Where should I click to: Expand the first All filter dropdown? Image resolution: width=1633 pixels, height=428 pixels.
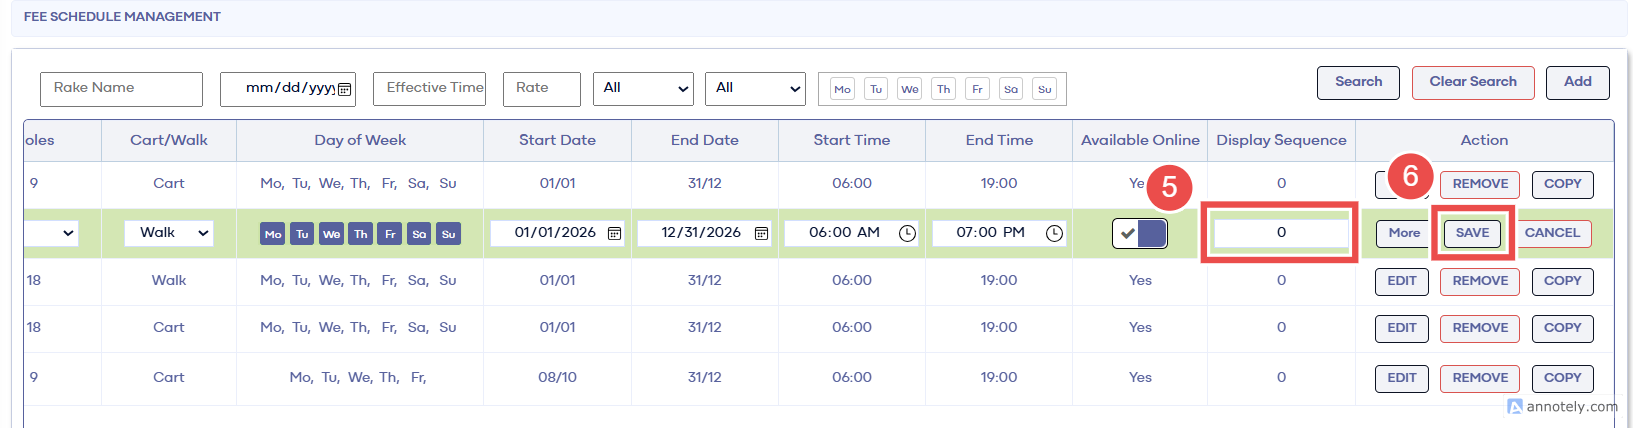point(643,89)
